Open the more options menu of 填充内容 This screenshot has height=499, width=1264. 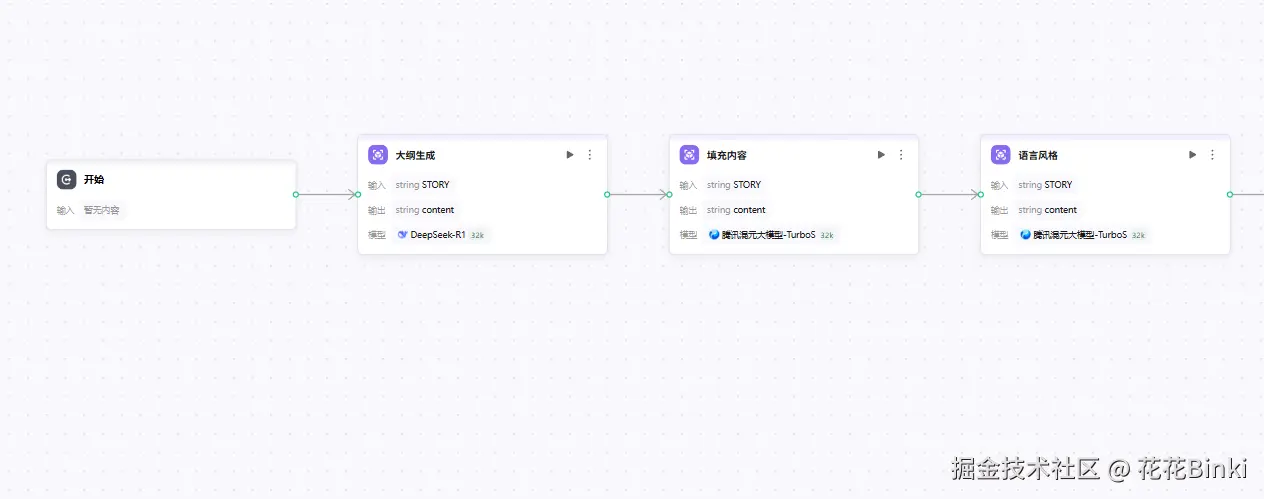click(901, 155)
